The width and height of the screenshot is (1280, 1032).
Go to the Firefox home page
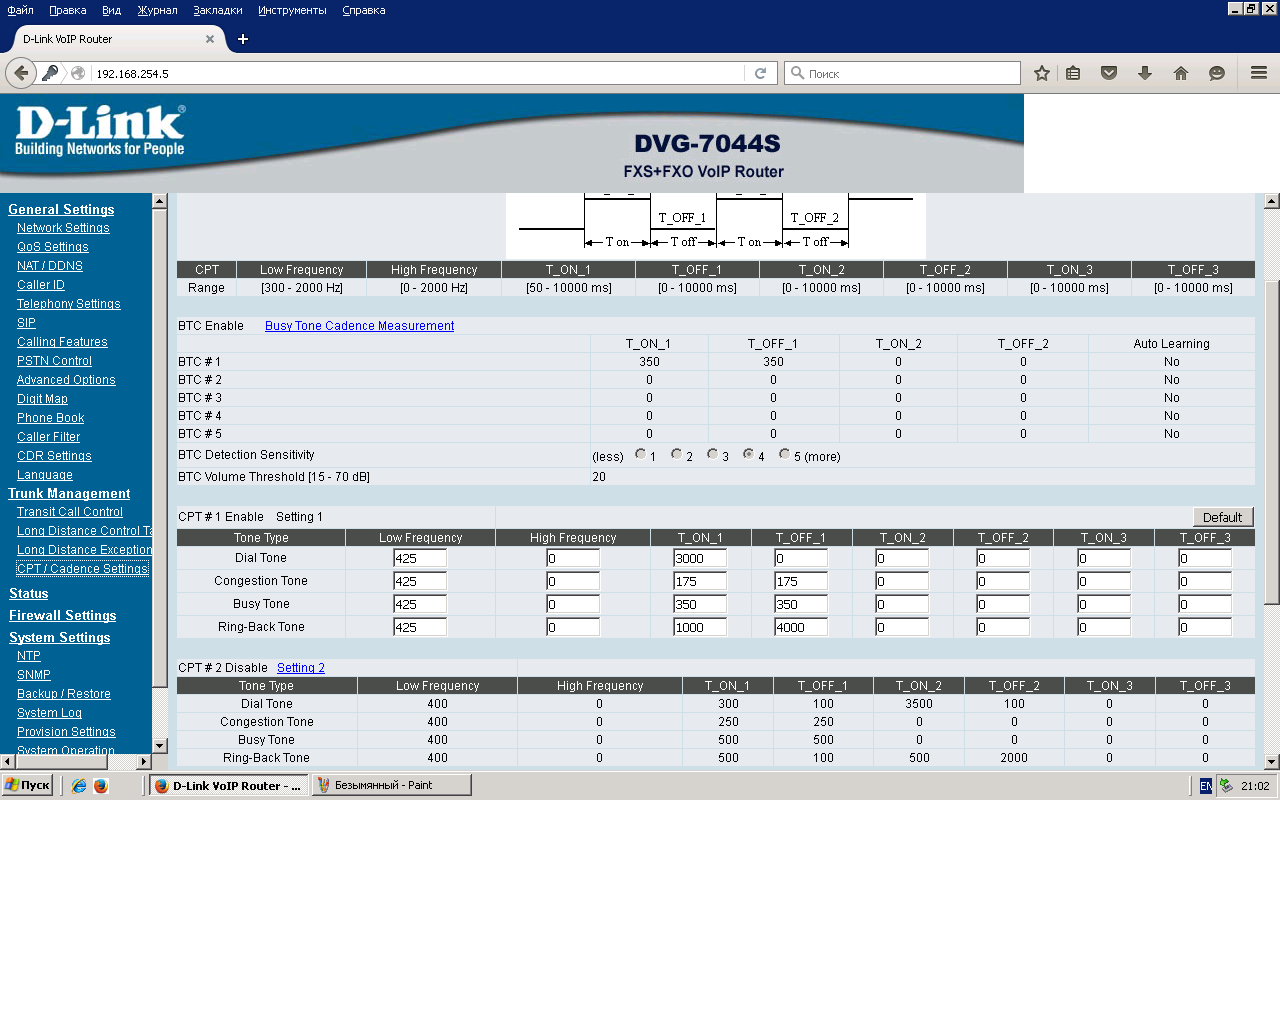[x=1181, y=73]
